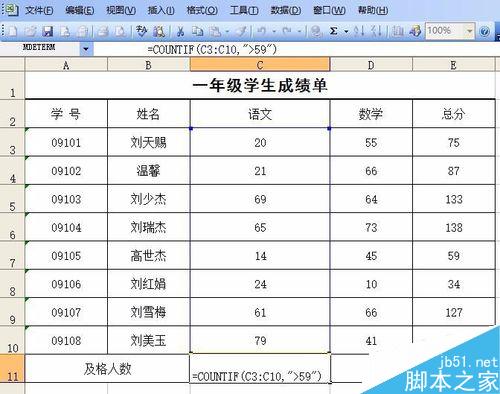Click the Undo arrow icon
Viewport: 500px width, 394px height.
(262, 31)
